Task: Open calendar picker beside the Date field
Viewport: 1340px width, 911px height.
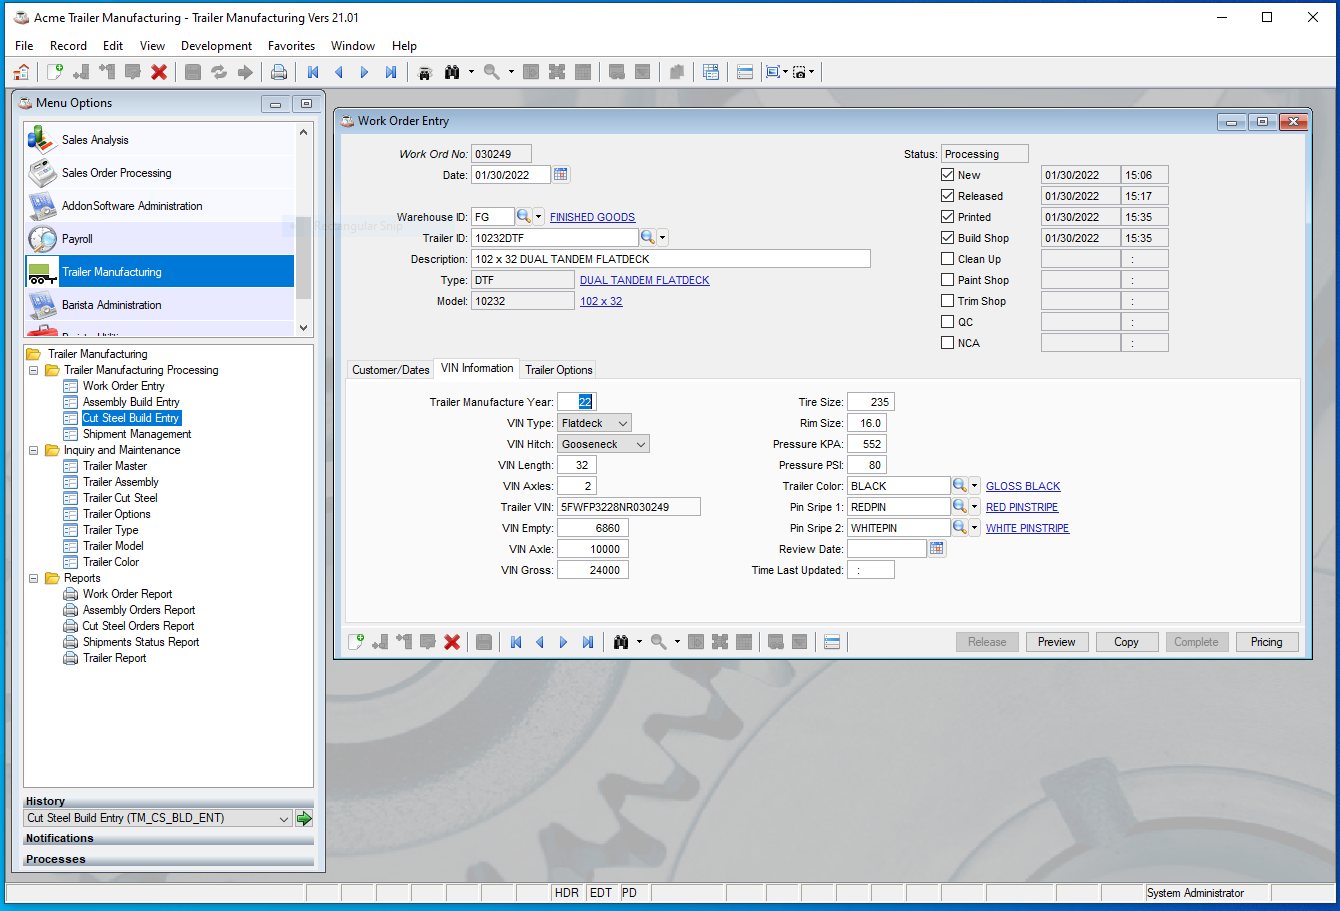Action: [561, 175]
